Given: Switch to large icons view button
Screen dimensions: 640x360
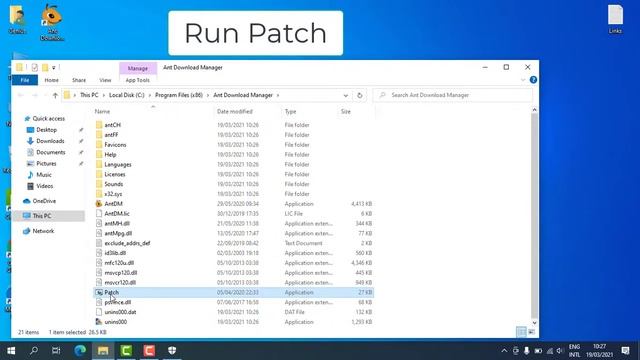Looking at the screenshot, I should point(531,332).
